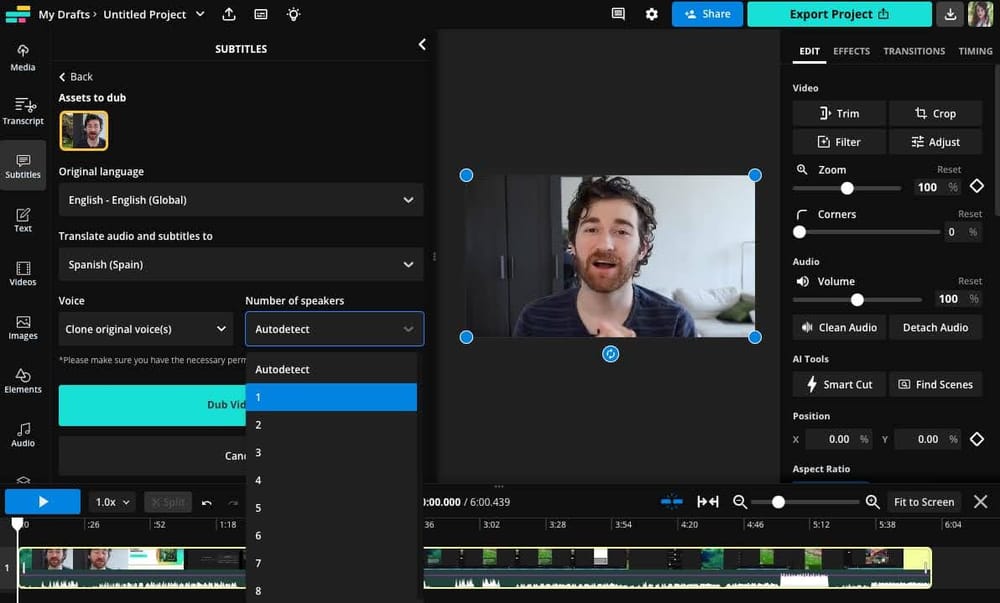This screenshot has height=603, width=1000.
Task: Open the Original language dropdown
Action: click(x=240, y=199)
